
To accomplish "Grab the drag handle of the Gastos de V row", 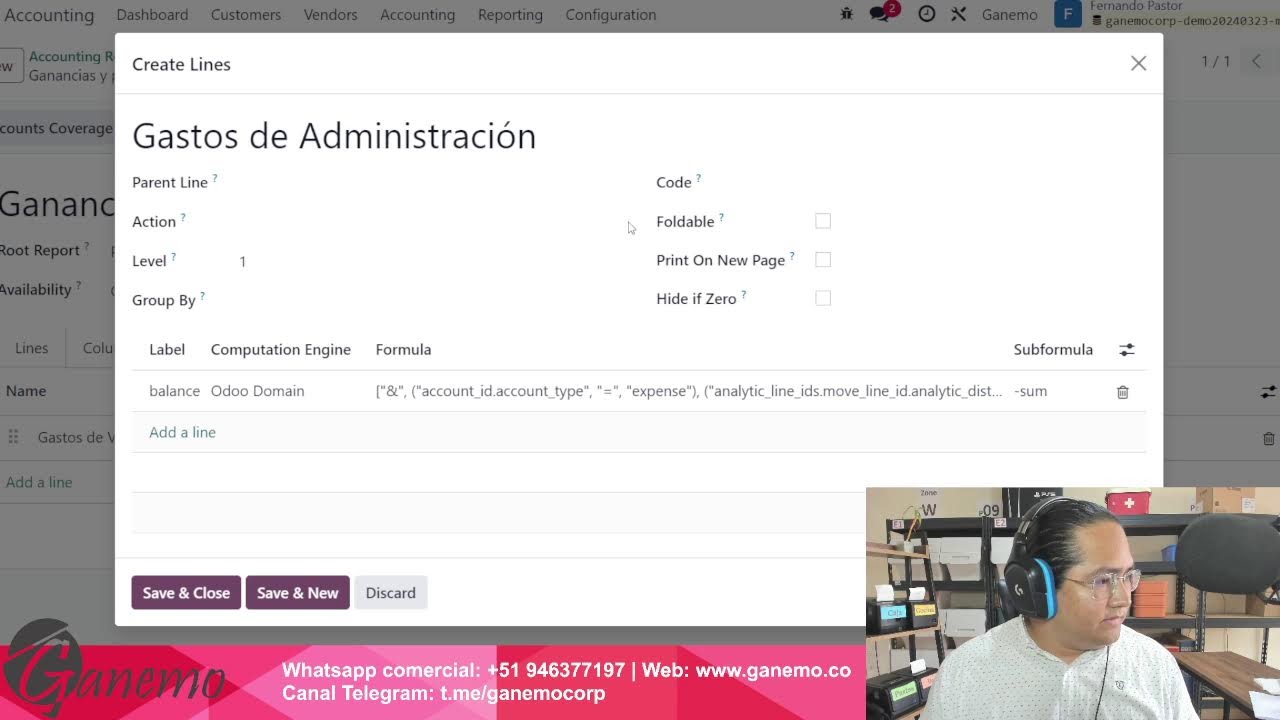I will pos(13,437).
